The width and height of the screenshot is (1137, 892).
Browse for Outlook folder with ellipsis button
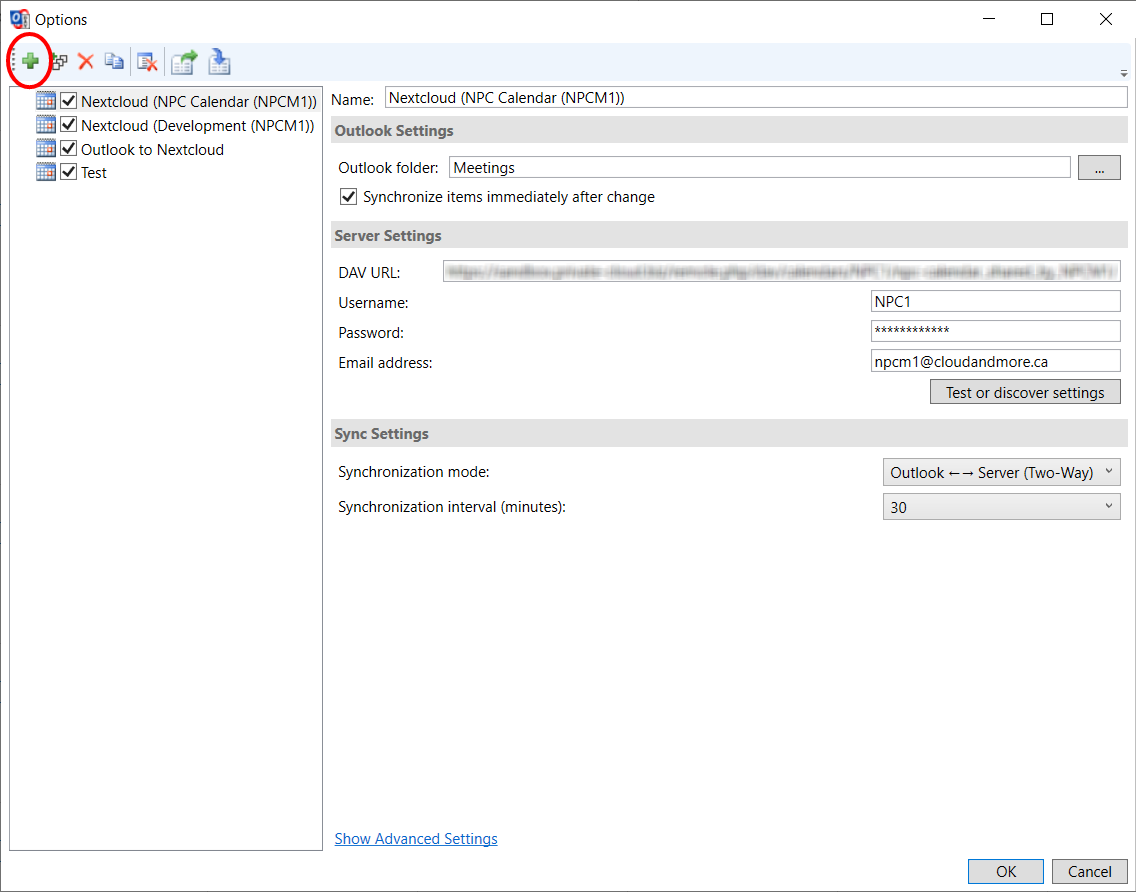coord(1099,168)
